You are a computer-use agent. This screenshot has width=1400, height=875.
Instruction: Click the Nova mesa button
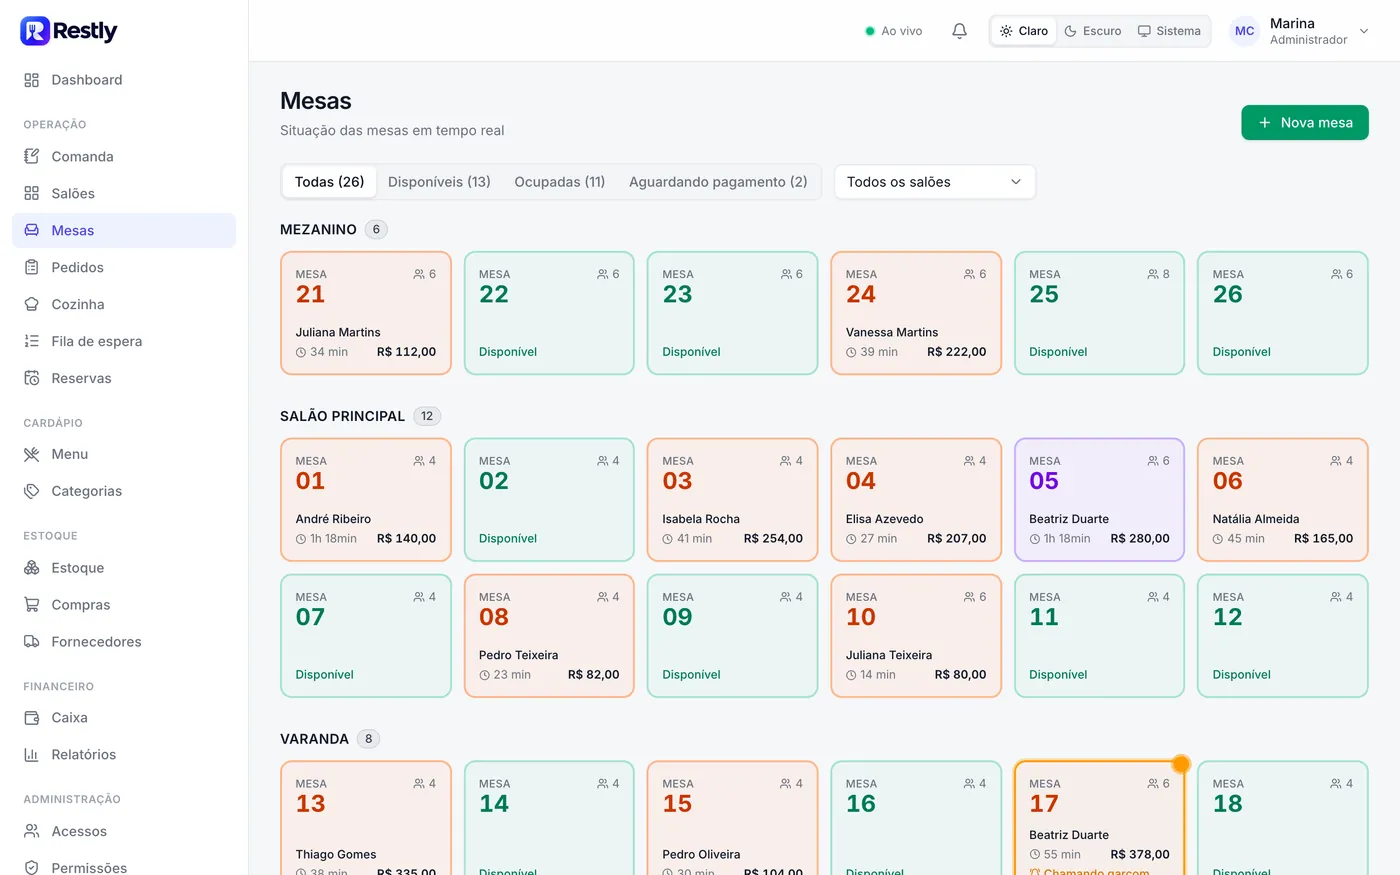click(1305, 123)
